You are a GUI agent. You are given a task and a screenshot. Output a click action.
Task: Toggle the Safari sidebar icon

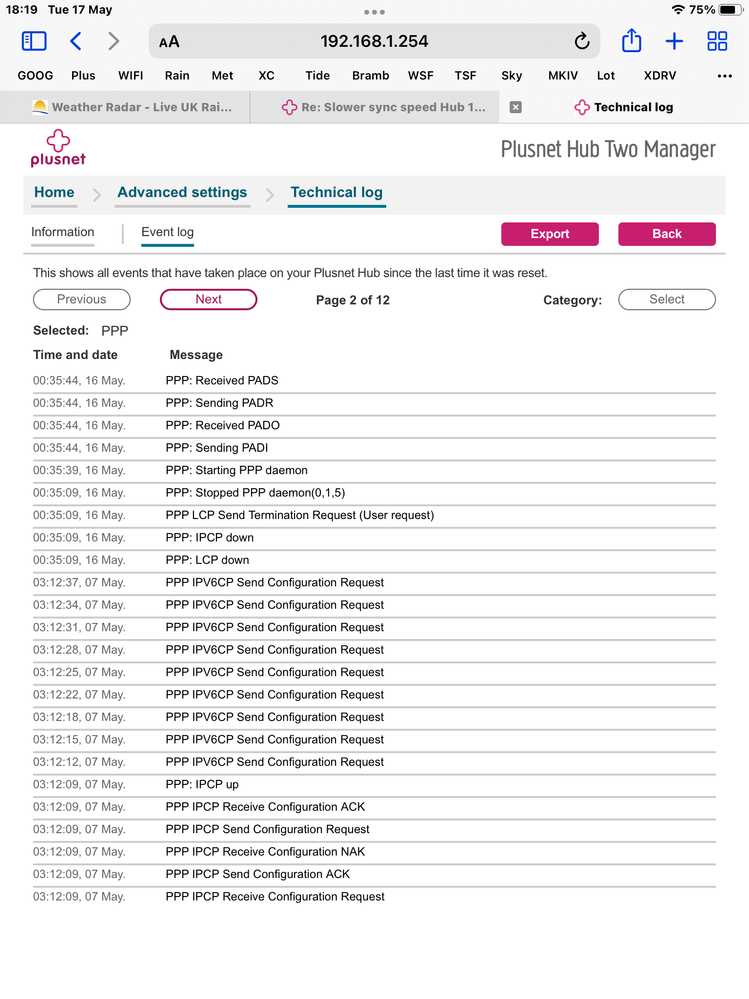(x=34, y=41)
